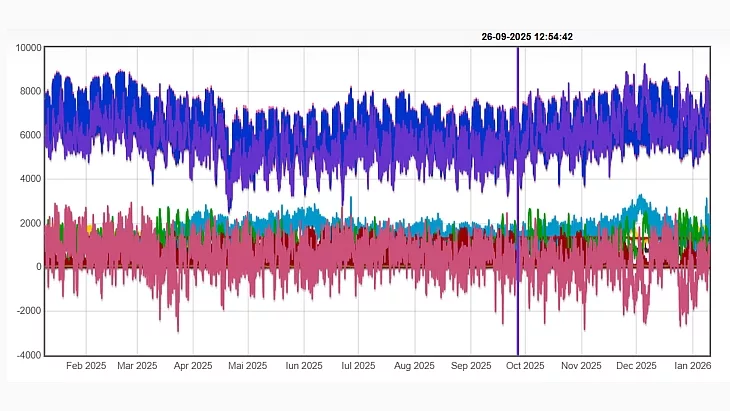
Task: Select the Mar 2025 axis tick label
Action: pyautogui.click(x=138, y=366)
